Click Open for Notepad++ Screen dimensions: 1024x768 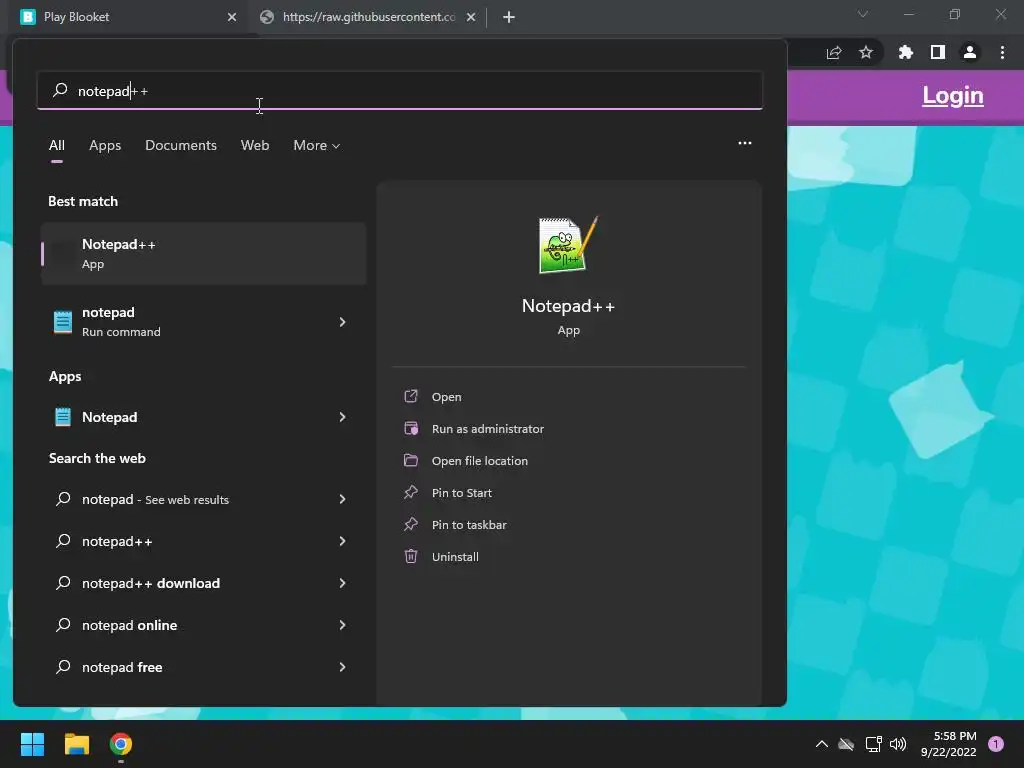point(447,397)
